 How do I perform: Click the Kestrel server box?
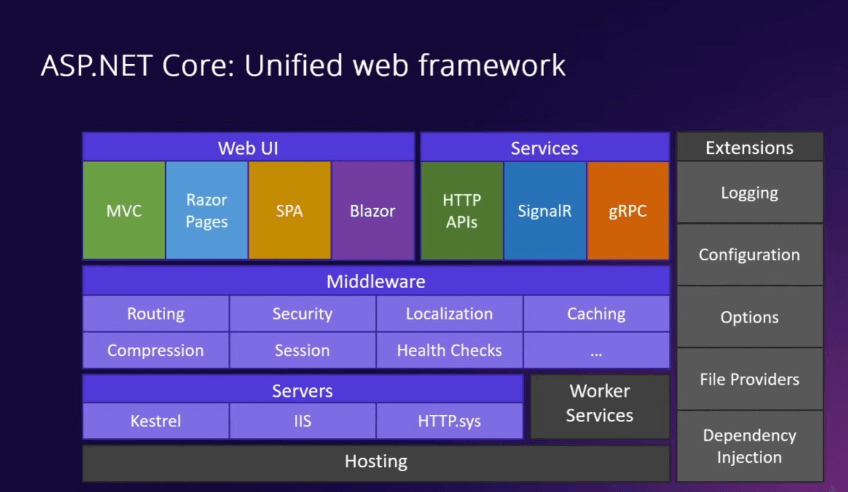(x=156, y=421)
